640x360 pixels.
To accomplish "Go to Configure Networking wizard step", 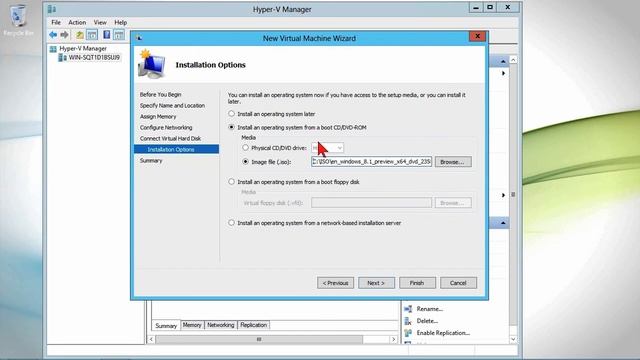I will tap(166, 127).
